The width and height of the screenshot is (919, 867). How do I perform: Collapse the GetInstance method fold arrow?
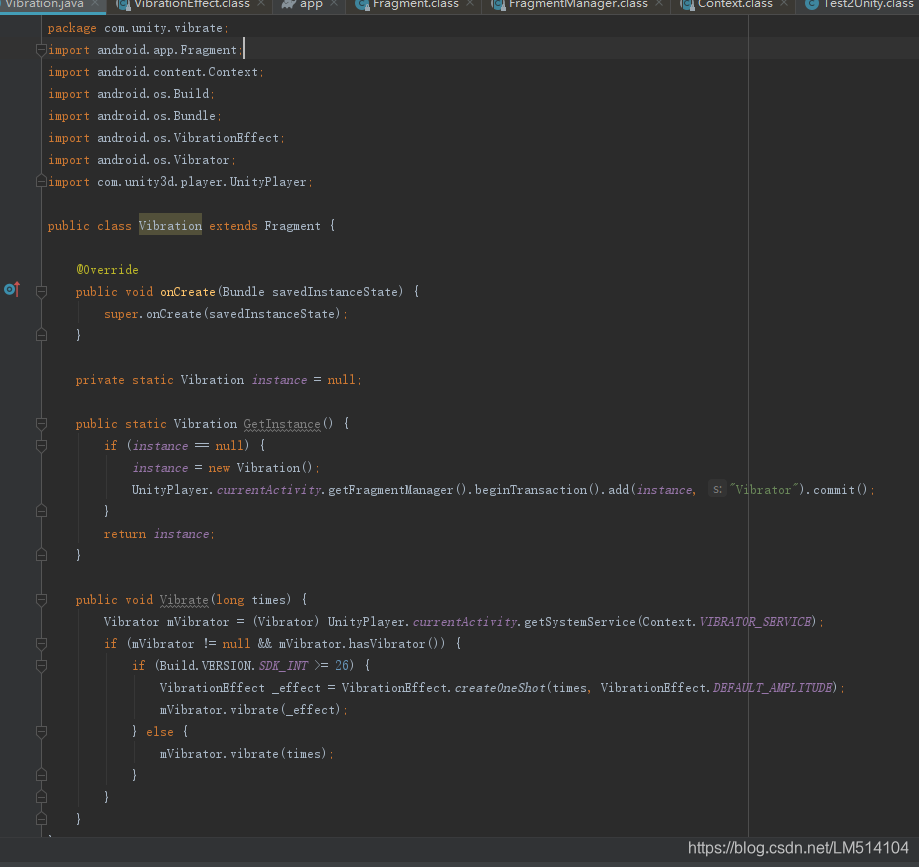(x=41, y=423)
